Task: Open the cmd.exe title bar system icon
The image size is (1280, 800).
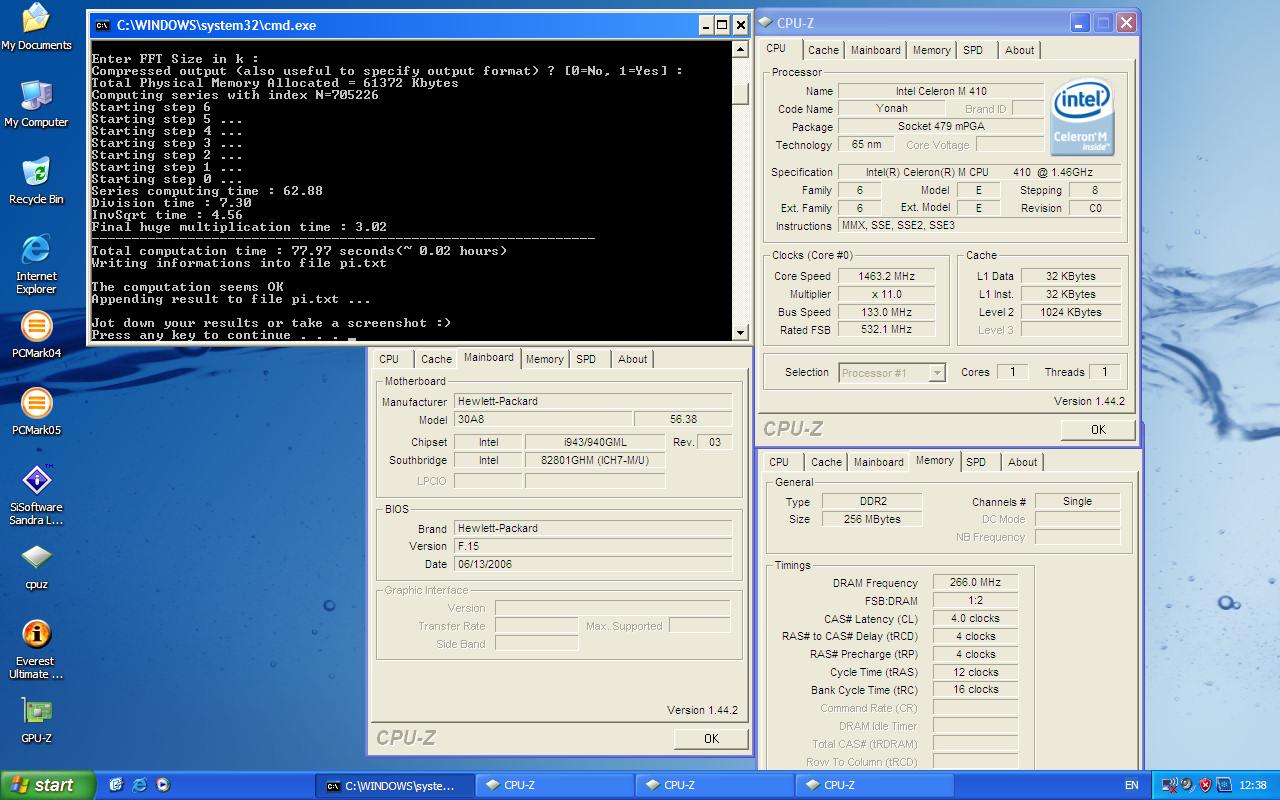Action: click(102, 25)
